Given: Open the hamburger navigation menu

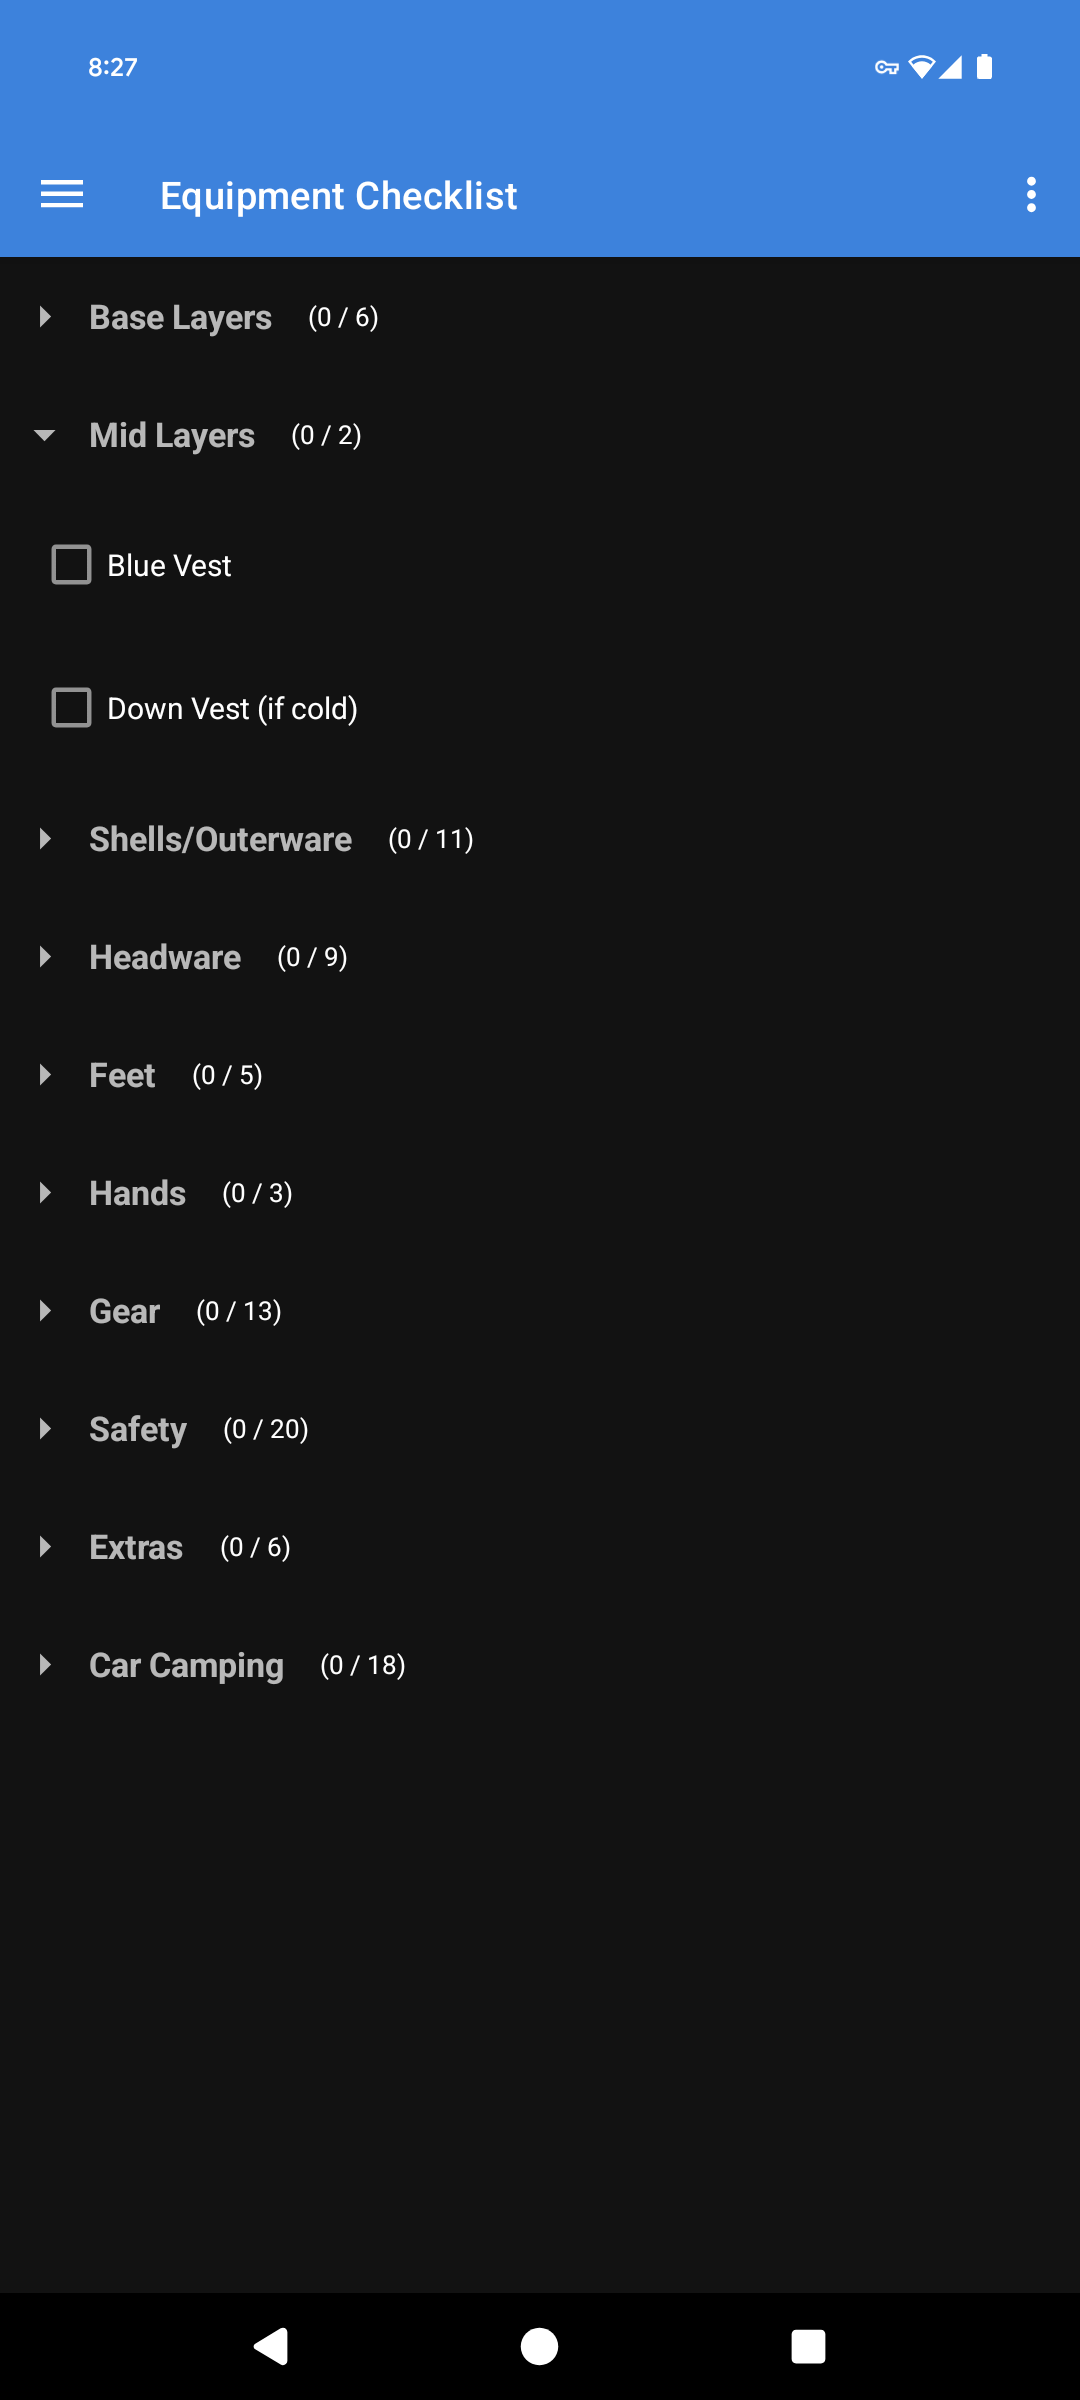Looking at the screenshot, I should (62, 194).
